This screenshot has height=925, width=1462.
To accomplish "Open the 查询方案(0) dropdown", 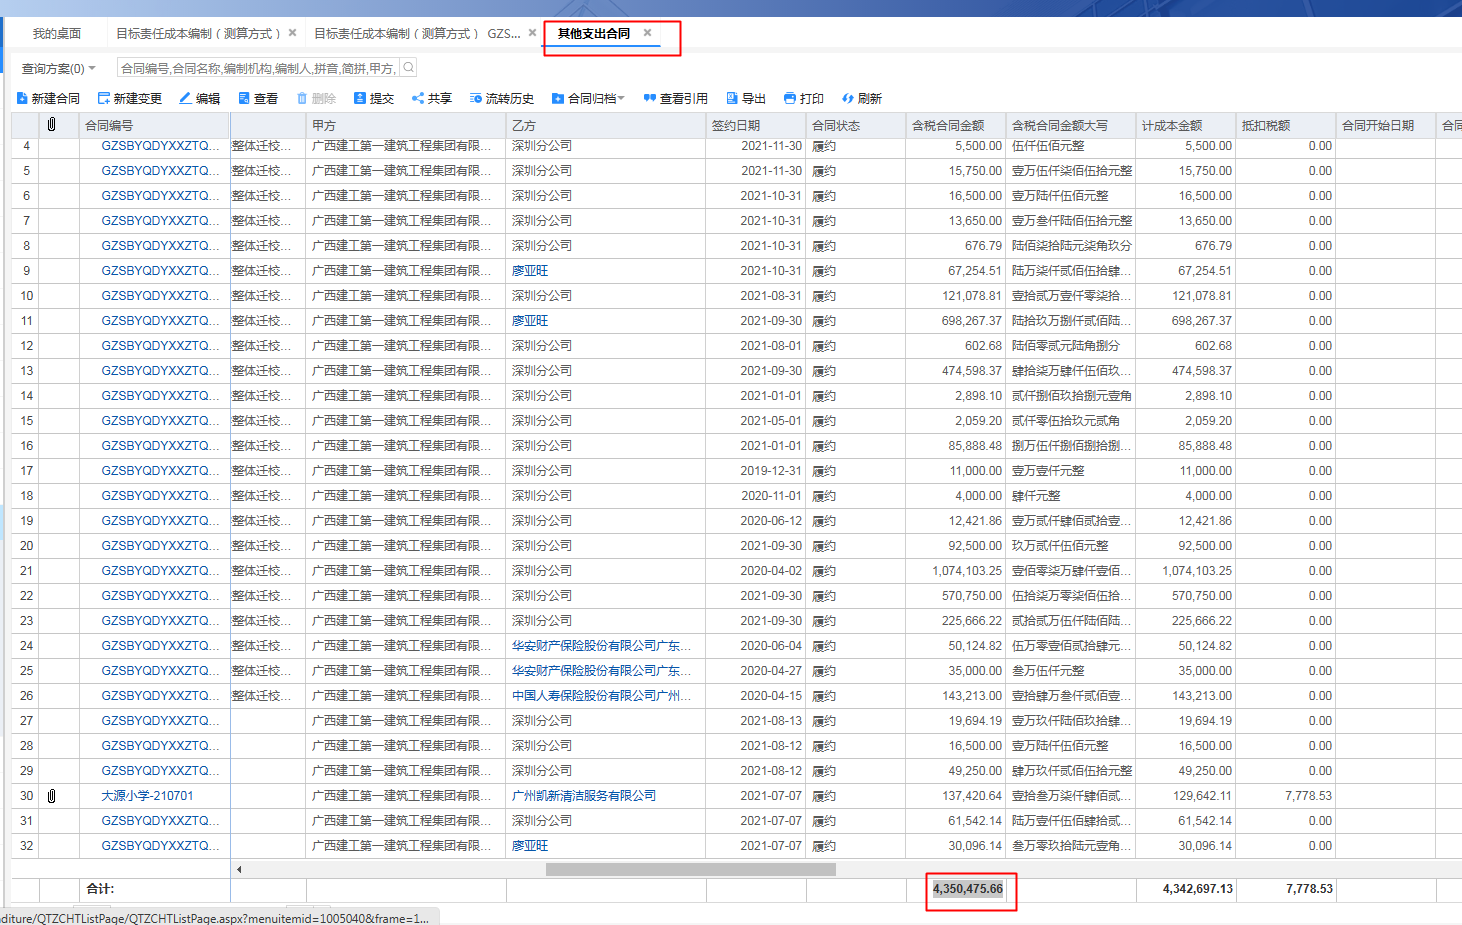I will tap(59, 68).
